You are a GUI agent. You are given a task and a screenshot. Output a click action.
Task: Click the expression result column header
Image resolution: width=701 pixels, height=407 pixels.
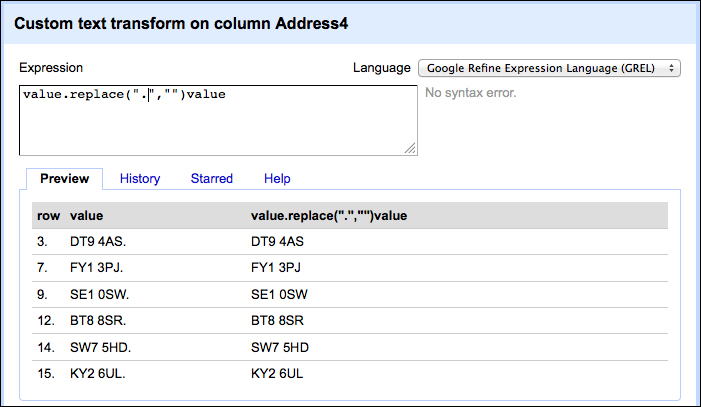pos(329,216)
